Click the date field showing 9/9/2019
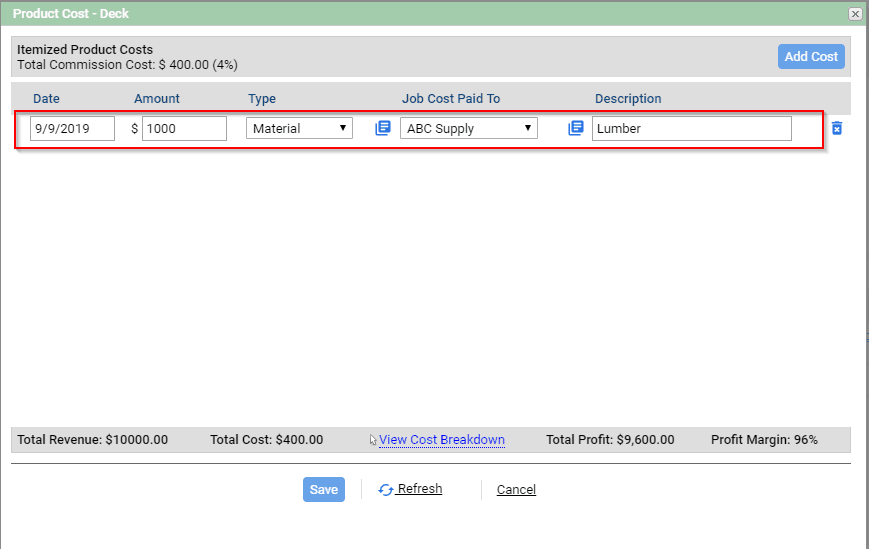 [72, 128]
